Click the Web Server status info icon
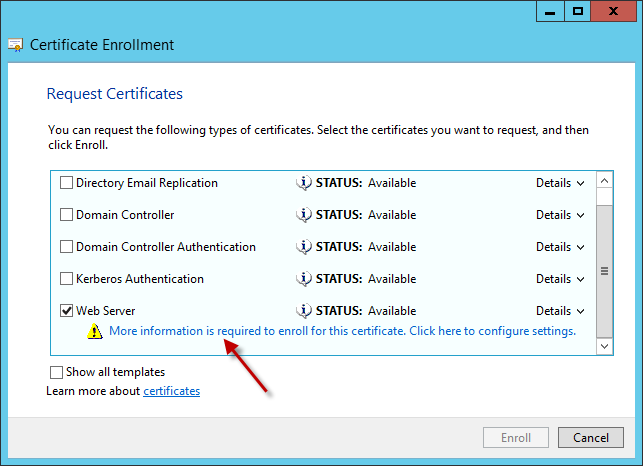The width and height of the screenshot is (643, 466). [304, 311]
